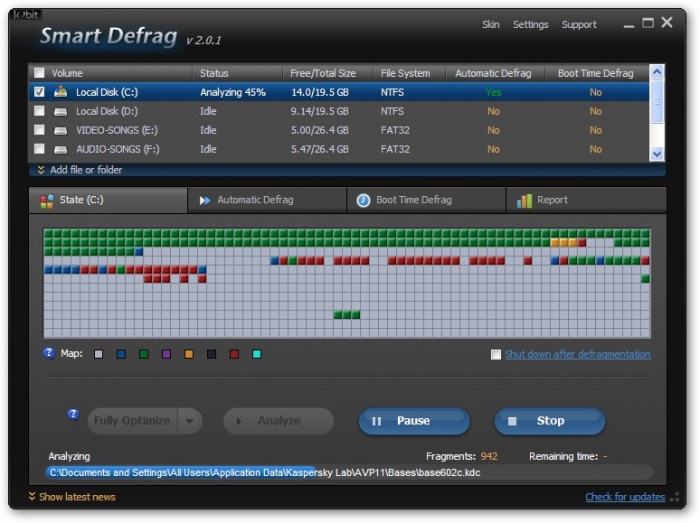Open the Support menu

(x=579, y=25)
